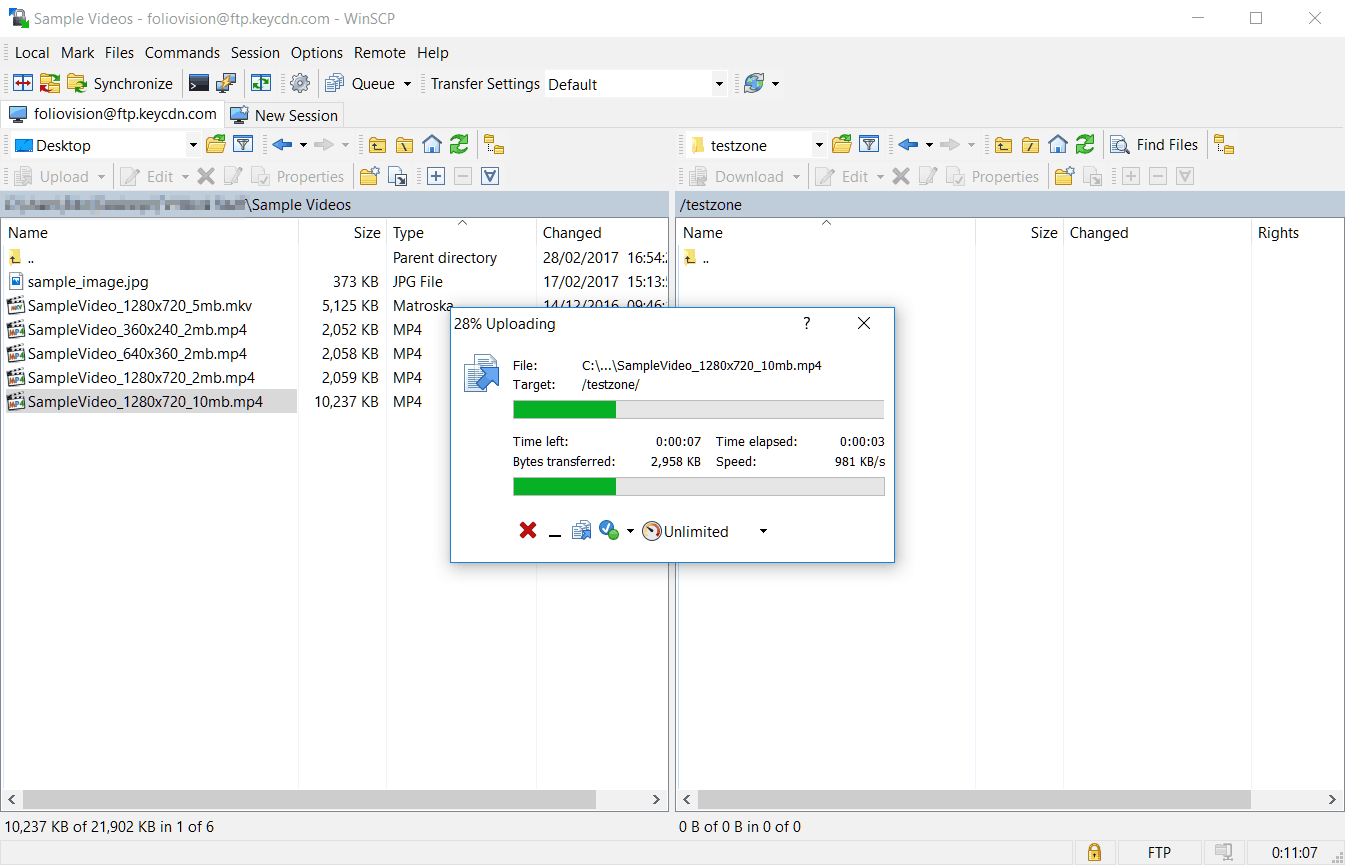The width and height of the screenshot is (1345, 865).
Task: Open the Unlimited speed limit dropdown
Action: point(763,531)
